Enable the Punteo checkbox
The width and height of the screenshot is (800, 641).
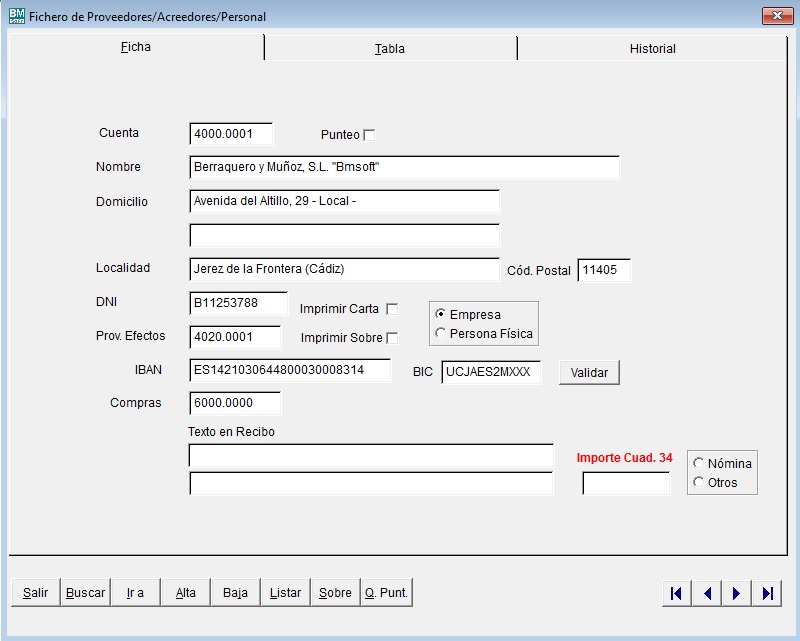[x=369, y=135]
